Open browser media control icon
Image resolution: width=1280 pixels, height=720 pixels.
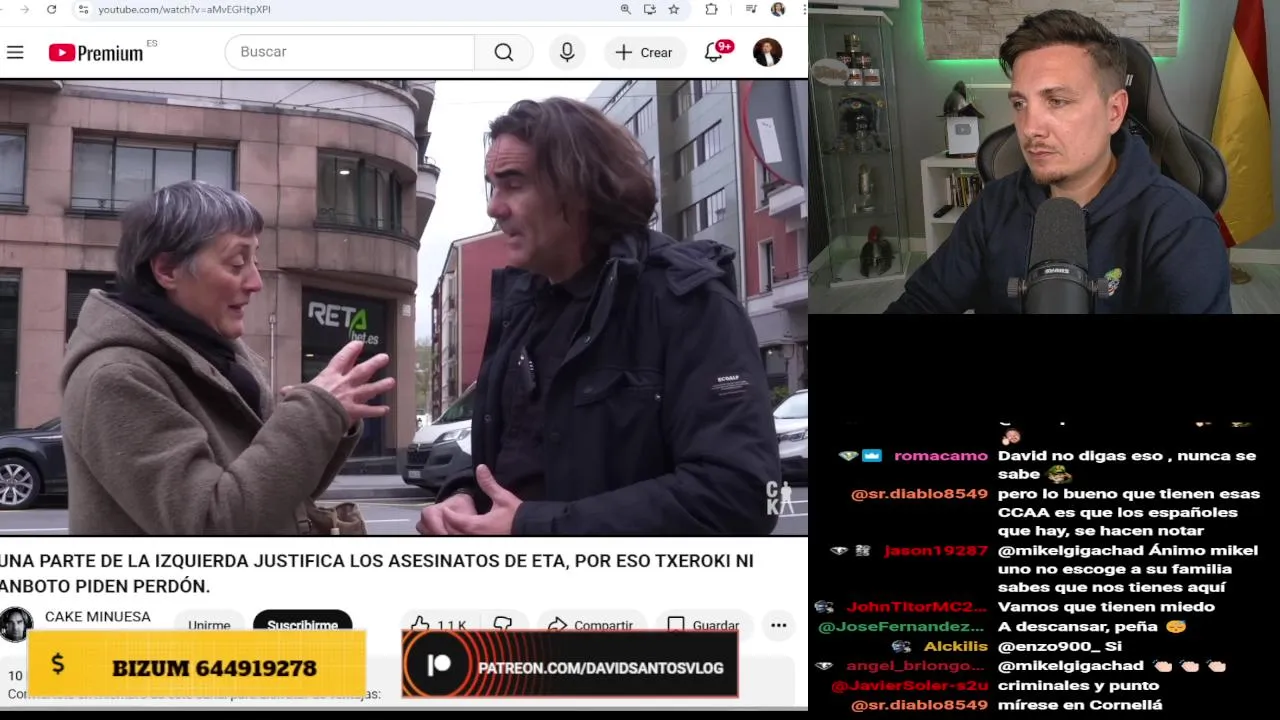point(751,9)
